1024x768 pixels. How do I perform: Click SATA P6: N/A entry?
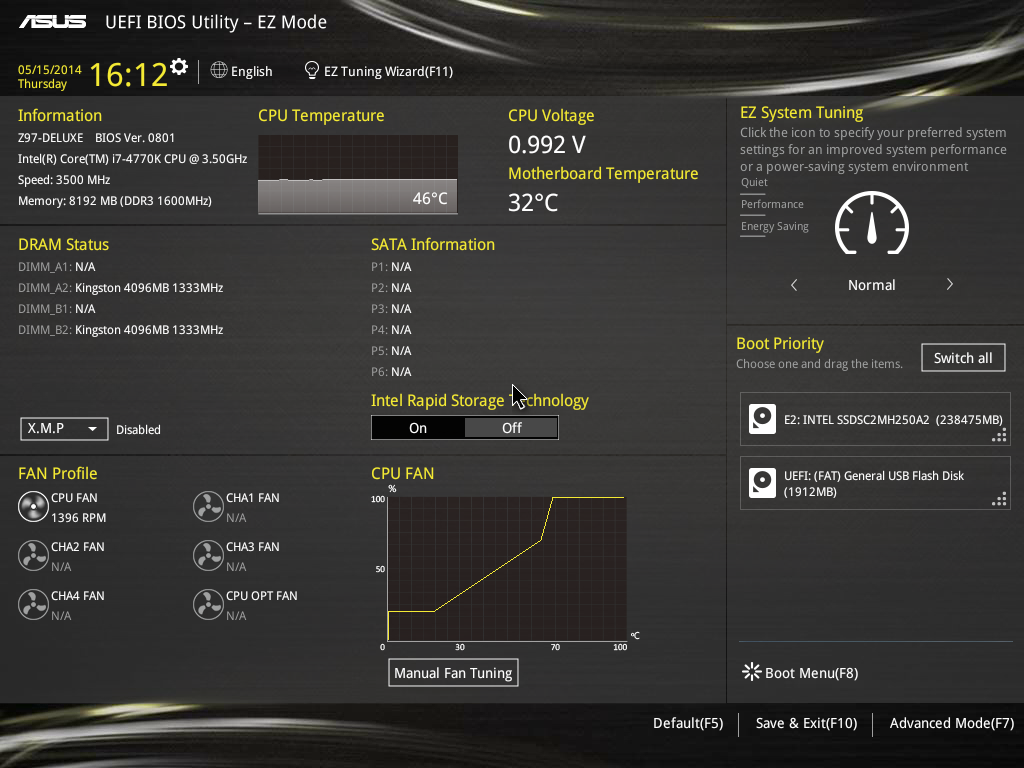coord(391,372)
